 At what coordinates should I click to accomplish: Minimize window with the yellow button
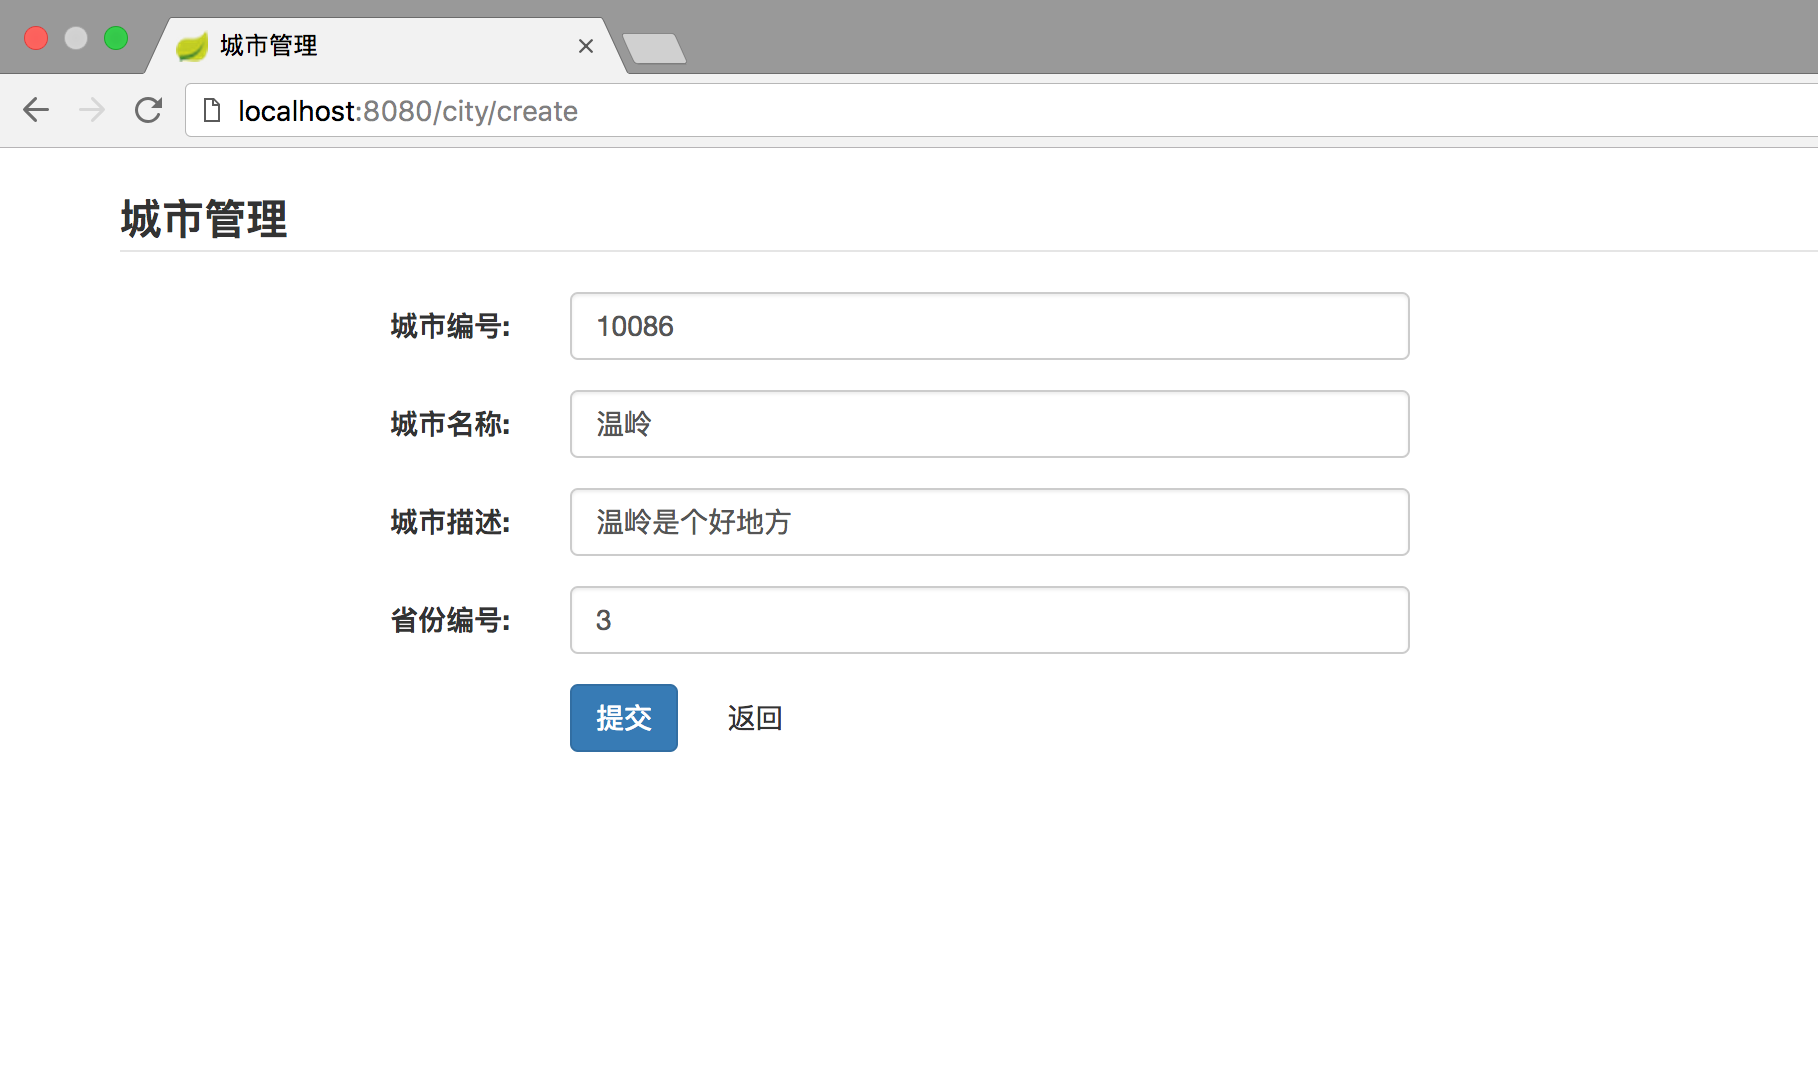point(76,38)
